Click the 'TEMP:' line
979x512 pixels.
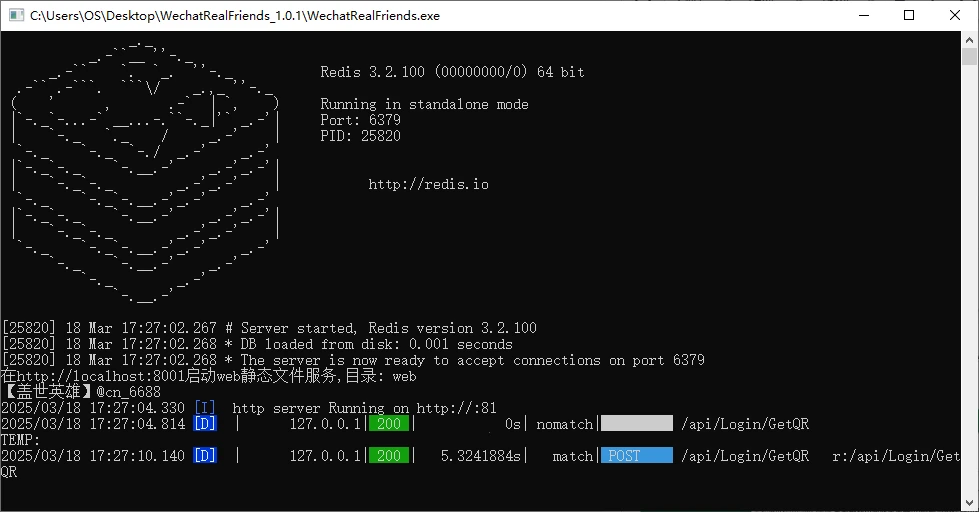(x=20, y=440)
